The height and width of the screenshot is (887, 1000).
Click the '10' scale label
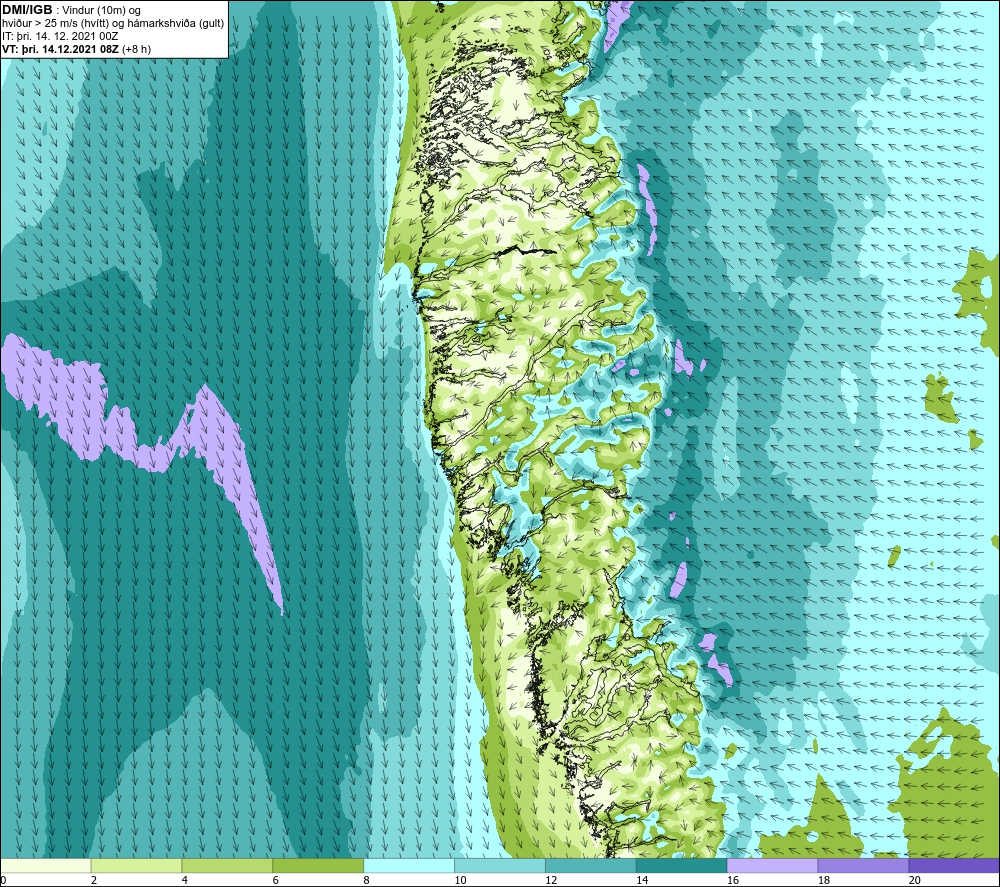460,880
